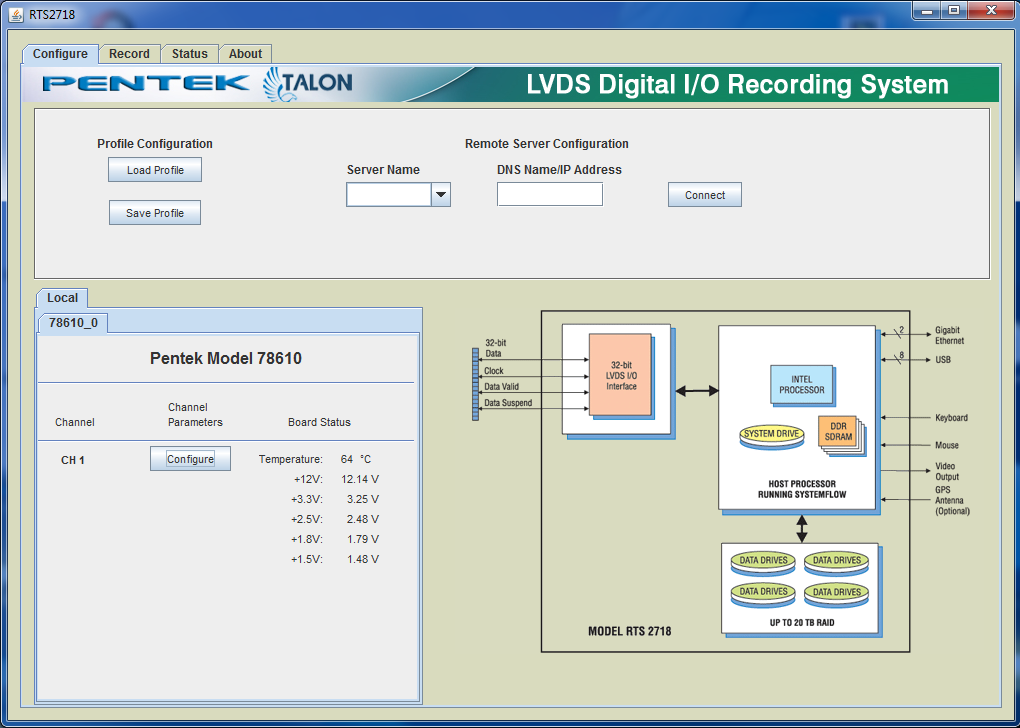Screen dimensions: 1020x728
Task: Click the CH 1 channel label
Action: (73, 460)
